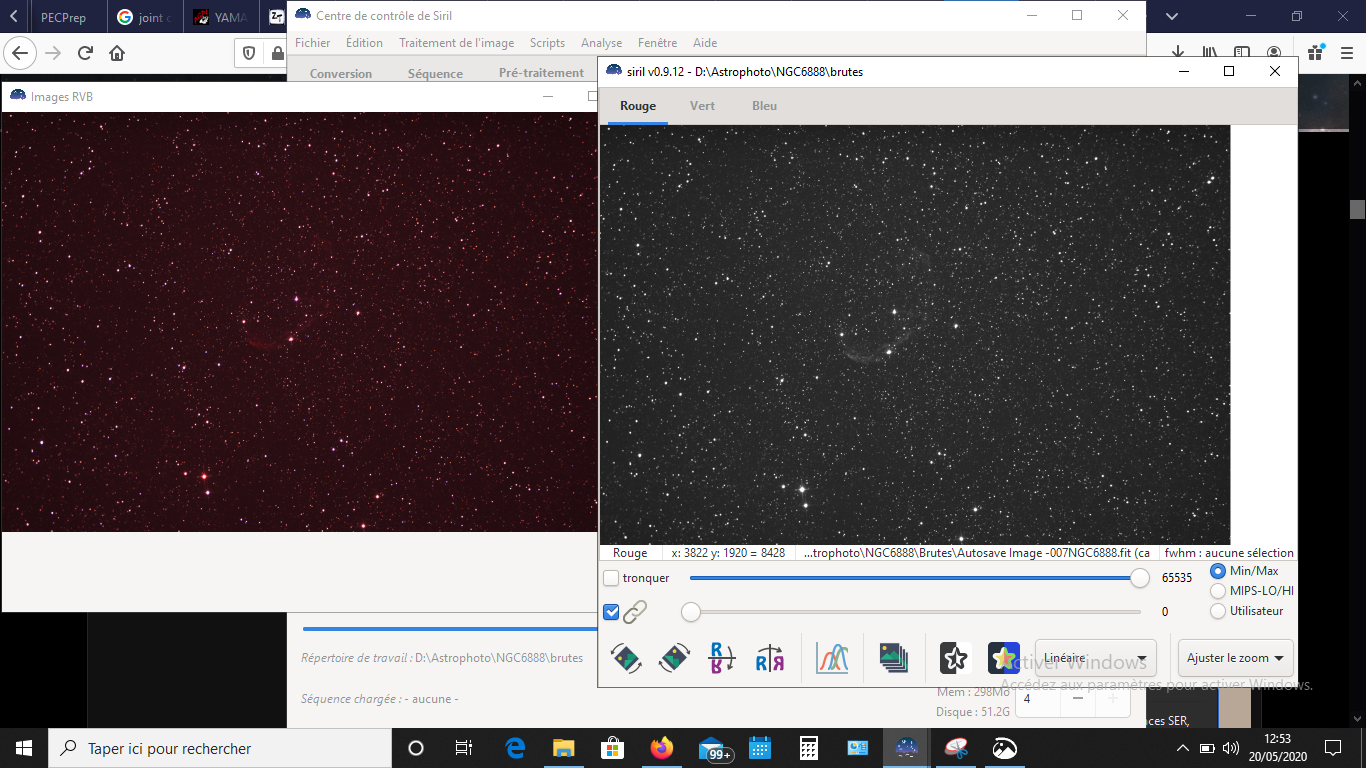Image resolution: width=1366 pixels, height=768 pixels.
Task: Click the Windows taskbar search box
Action: [x=220, y=748]
